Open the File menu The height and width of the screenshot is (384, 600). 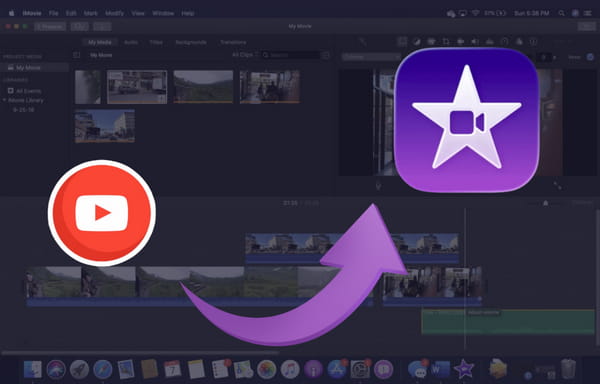[x=54, y=13]
